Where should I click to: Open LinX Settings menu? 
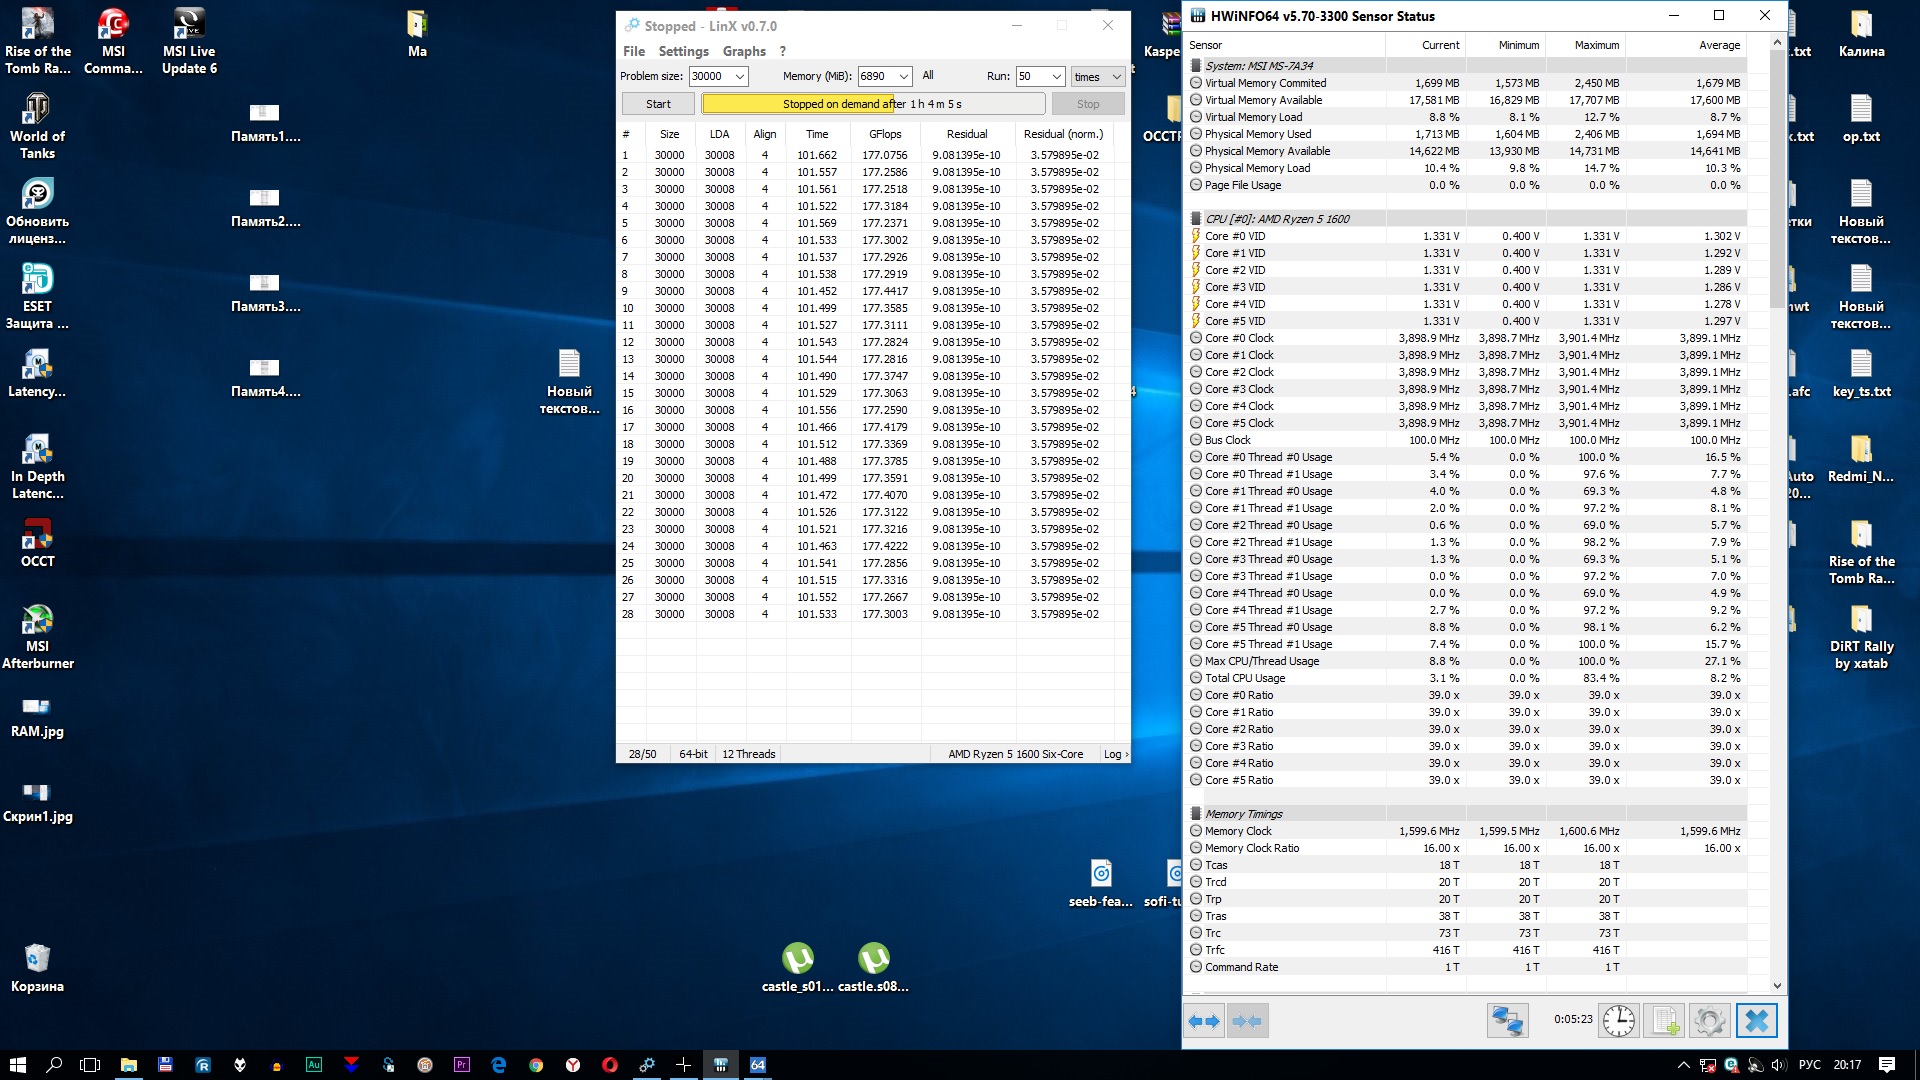(683, 51)
